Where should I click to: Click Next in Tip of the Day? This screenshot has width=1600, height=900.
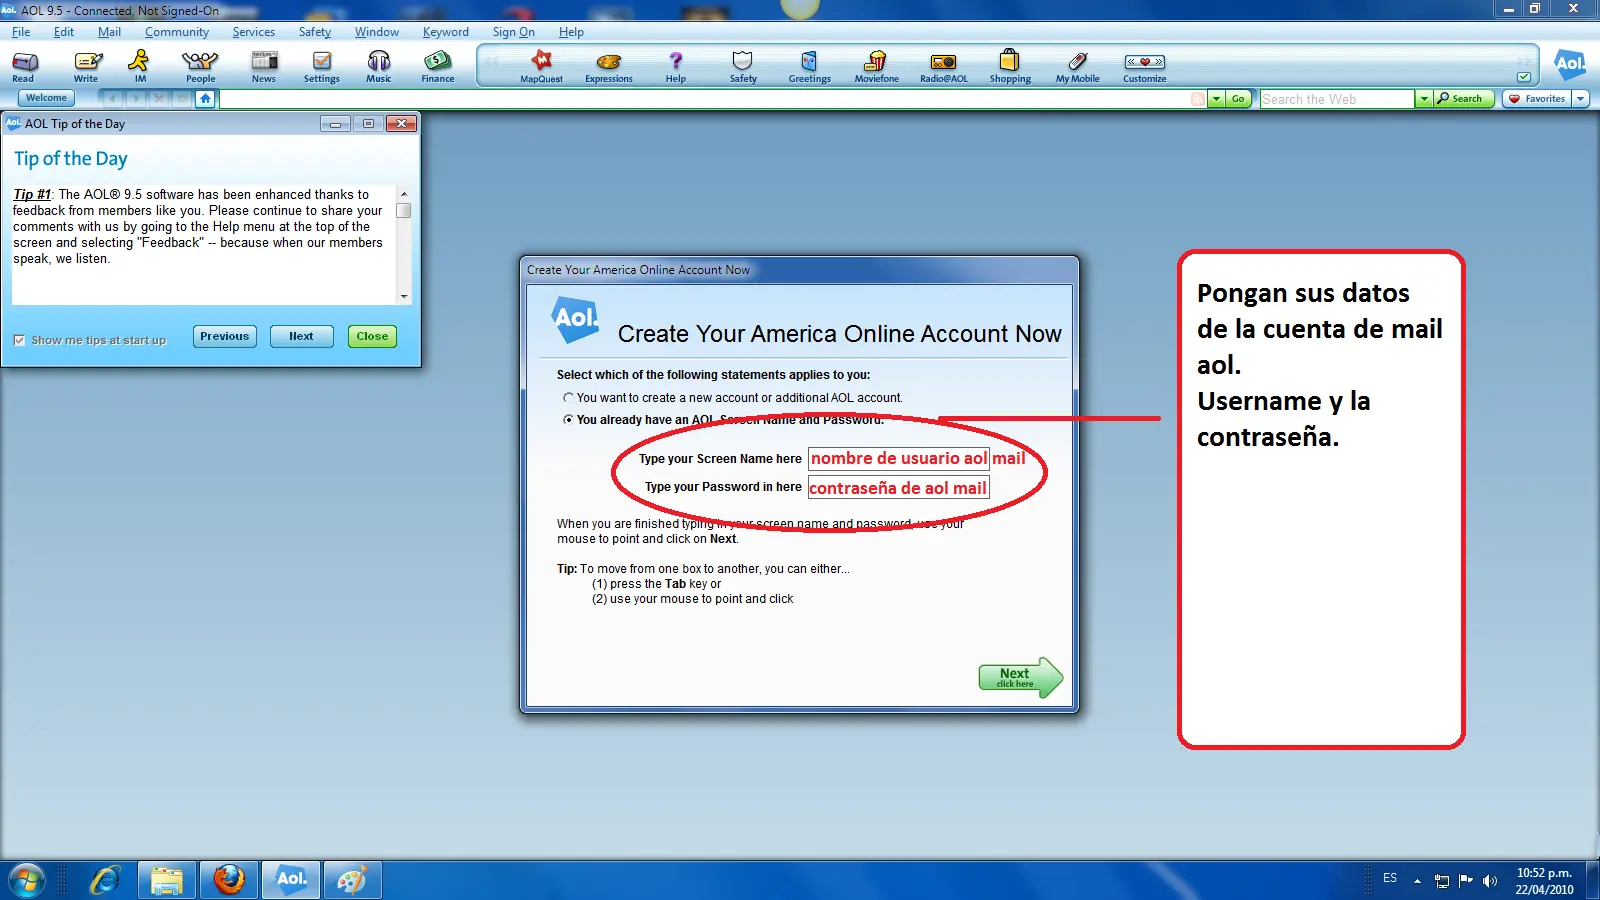pyautogui.click(x=302, y=337)
